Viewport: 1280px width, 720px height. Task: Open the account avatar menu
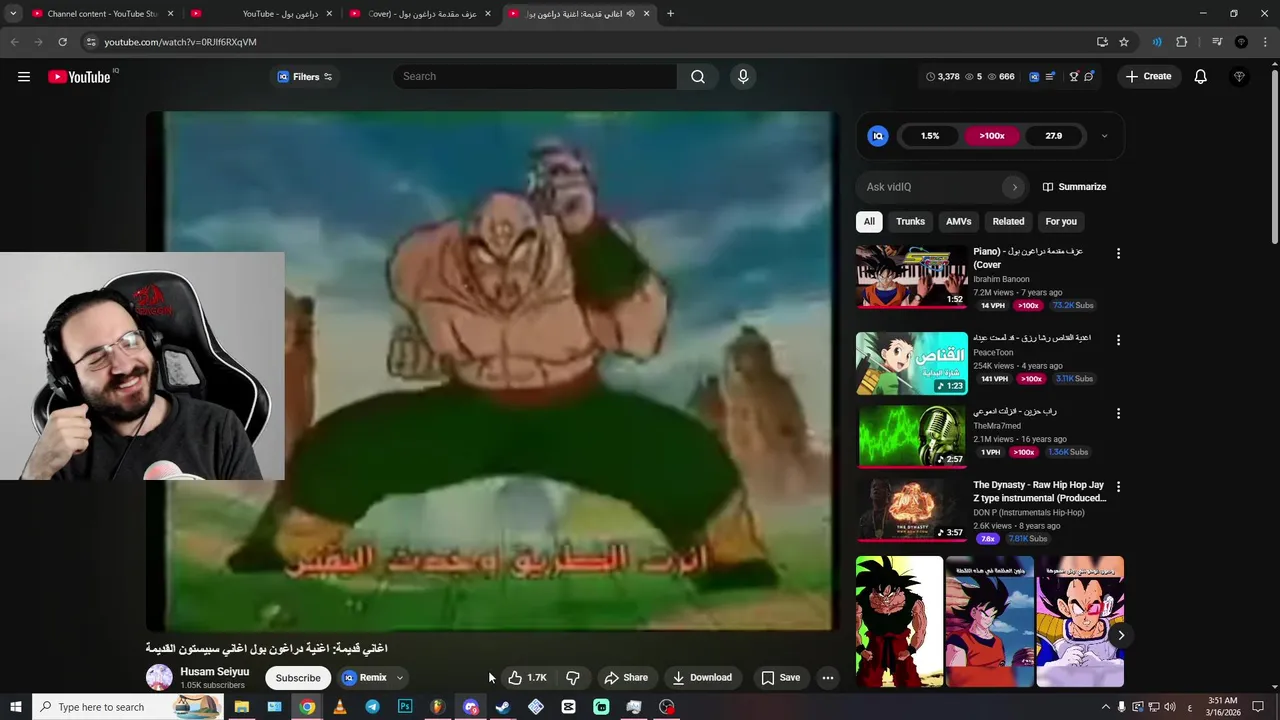point(1240,76)
